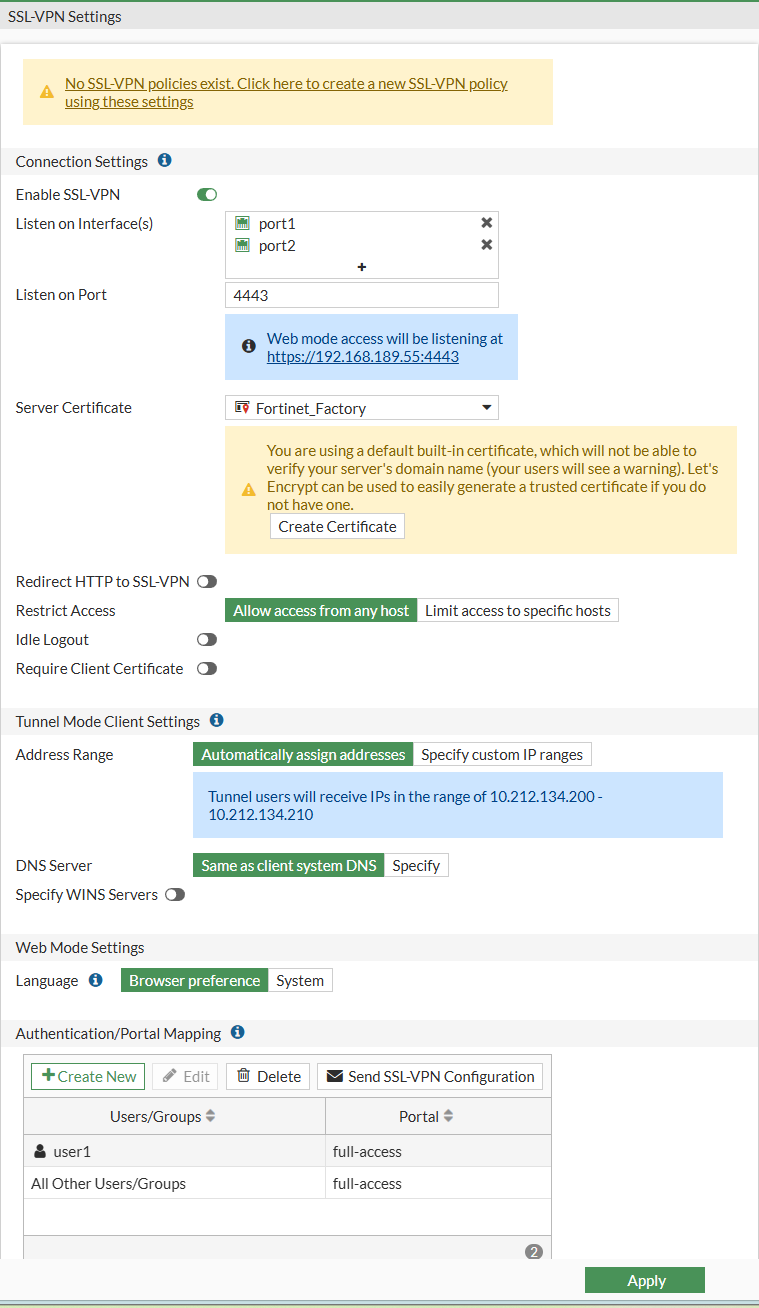Remove port1 from listen interfaces
The height and width of the screenshot is (1308, 759).
pos(487,223)
